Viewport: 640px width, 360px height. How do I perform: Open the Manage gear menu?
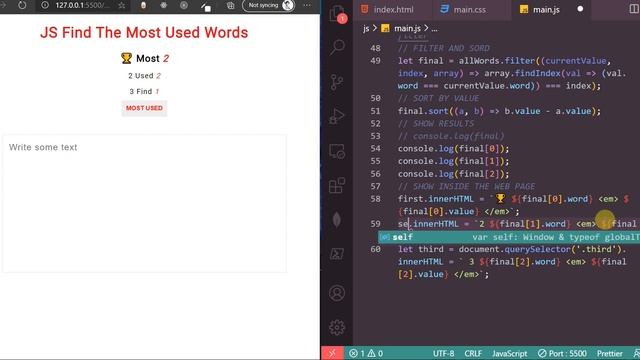coord(337,327)
